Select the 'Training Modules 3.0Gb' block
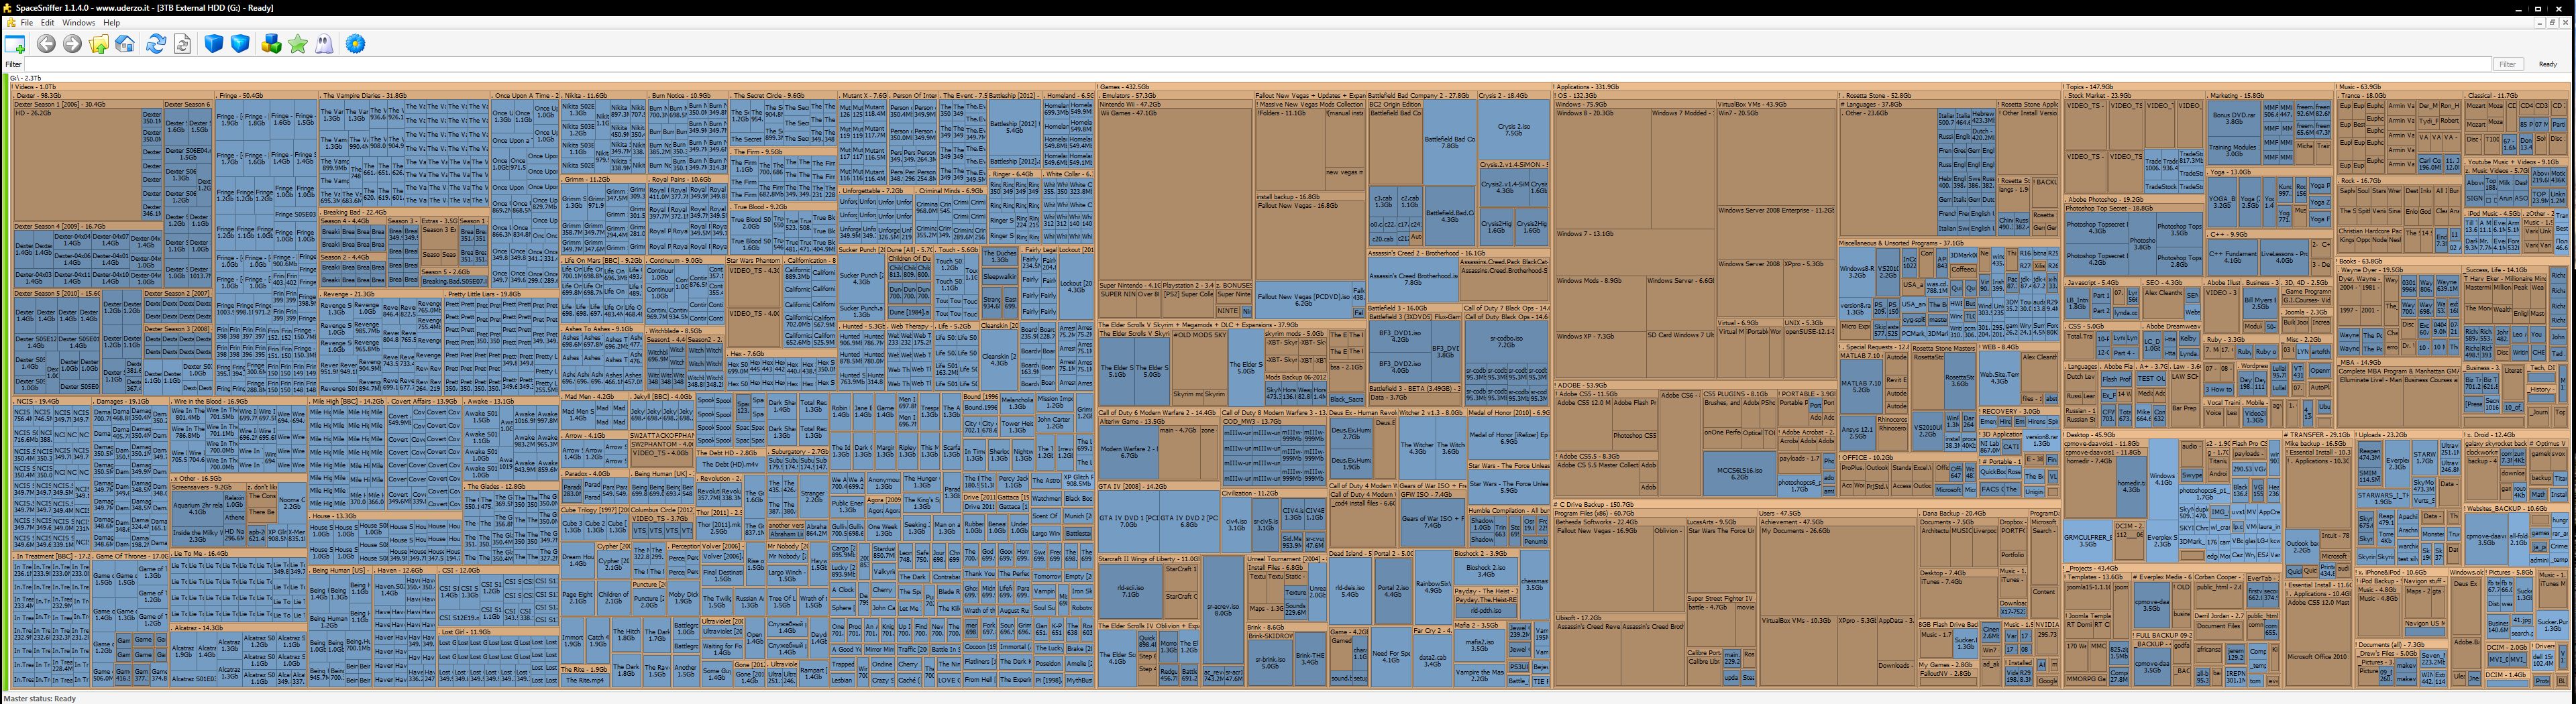2576x704 pixels. [2233, 150]
